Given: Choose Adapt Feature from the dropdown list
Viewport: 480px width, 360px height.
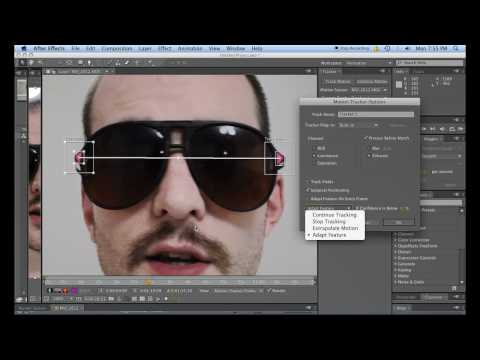Looking at the screenshot, I should [335, 235].
